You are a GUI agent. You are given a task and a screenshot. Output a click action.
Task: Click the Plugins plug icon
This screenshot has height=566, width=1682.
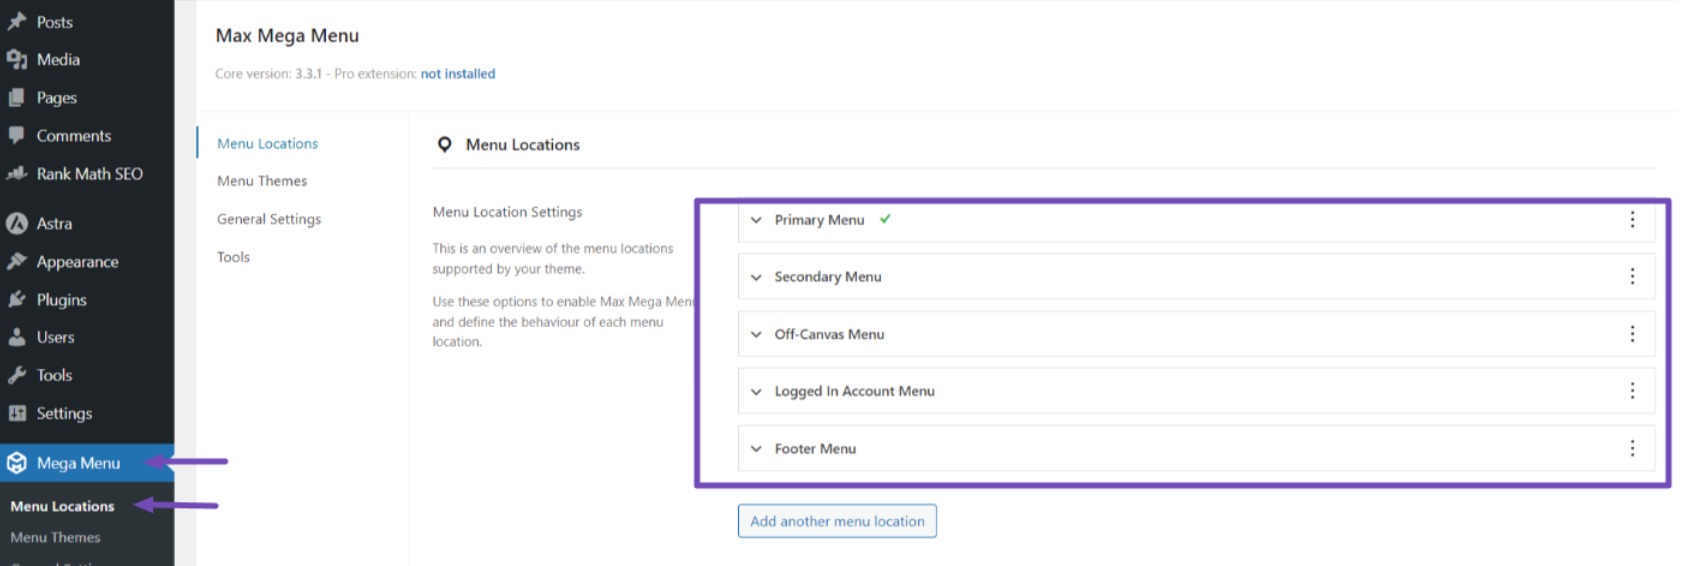[17, 299]
